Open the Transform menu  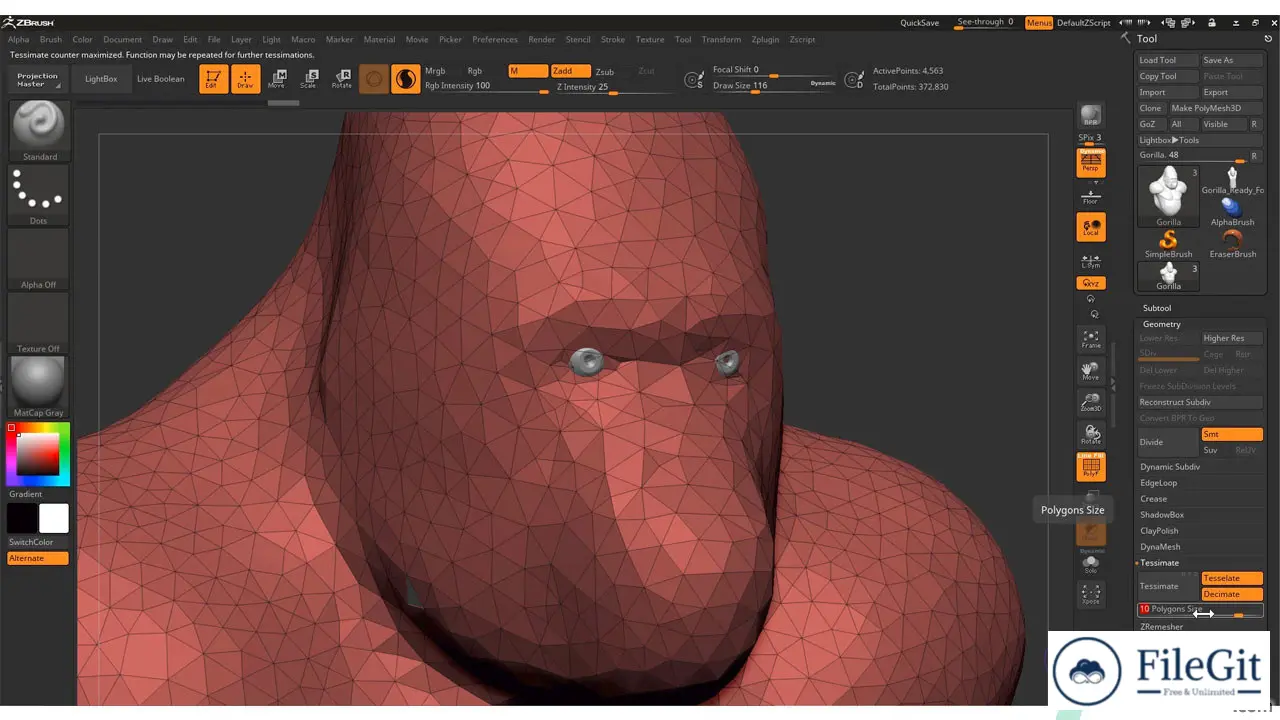click(x=721, y=39)
